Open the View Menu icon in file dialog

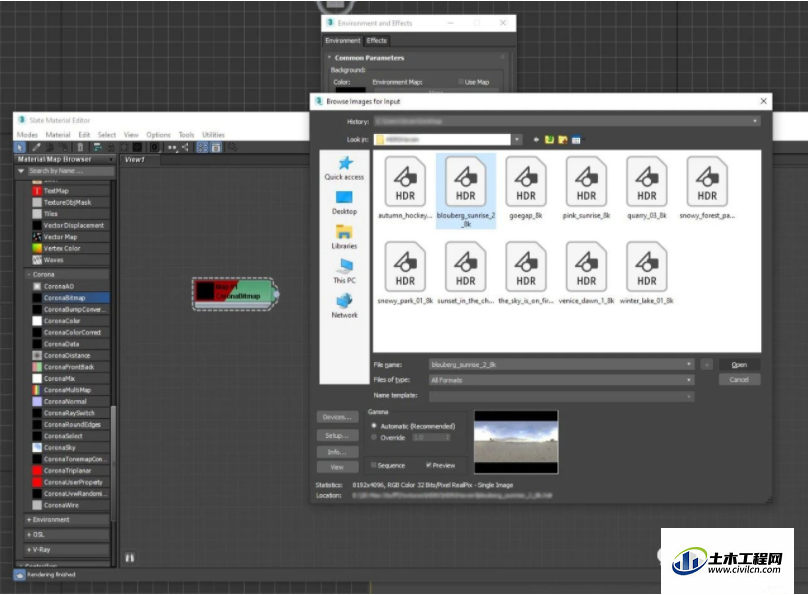[x=576, y=140]
